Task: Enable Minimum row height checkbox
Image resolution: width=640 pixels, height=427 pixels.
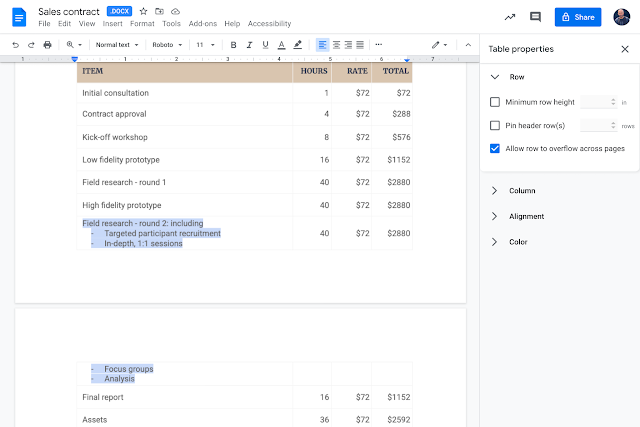Action: (495, 102)
